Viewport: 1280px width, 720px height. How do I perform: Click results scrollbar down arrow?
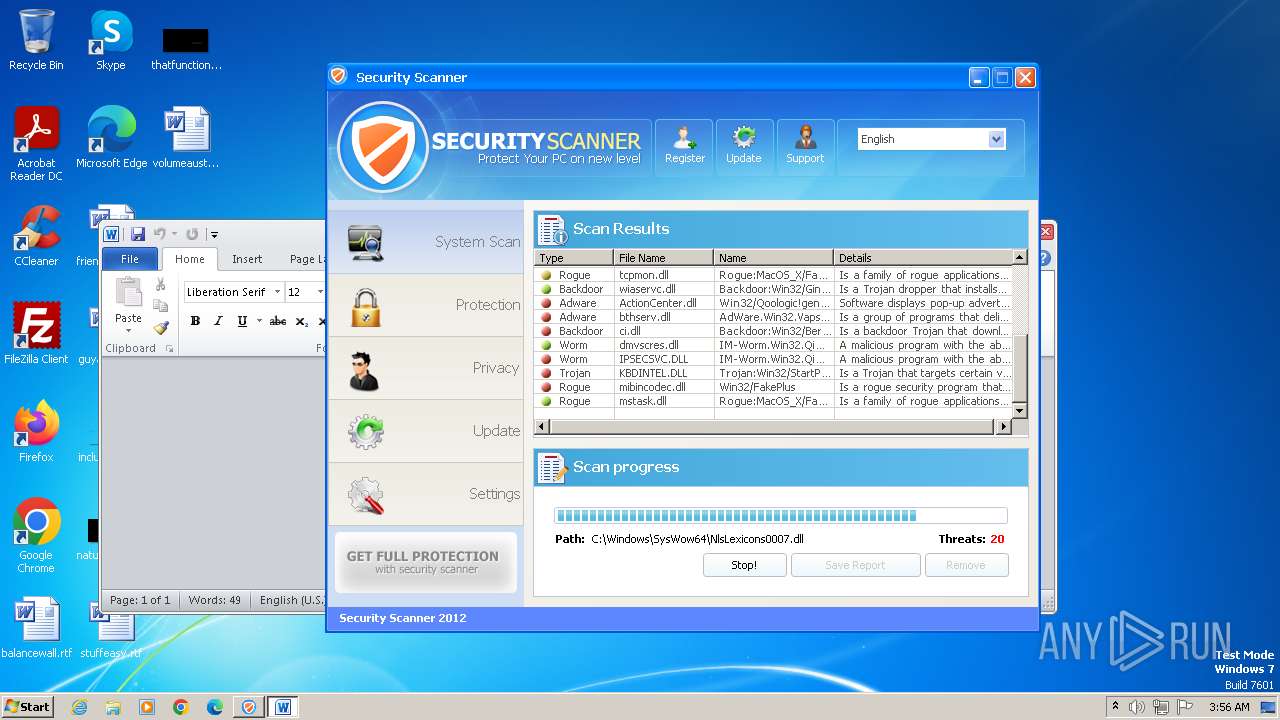point(1020,411)
